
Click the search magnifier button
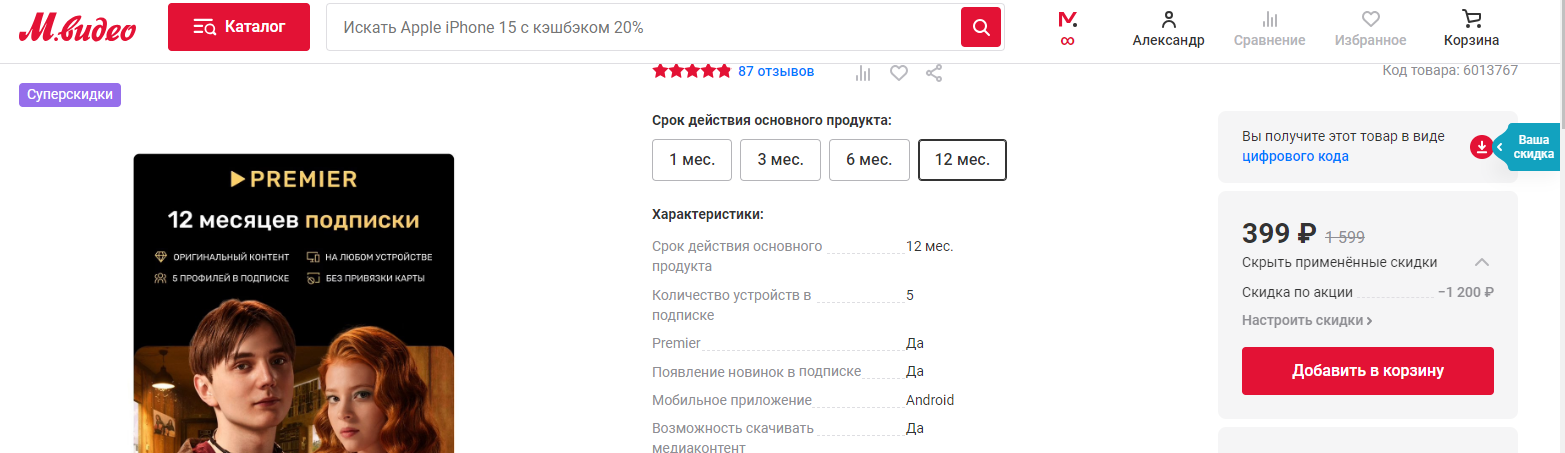click(981, 27)
